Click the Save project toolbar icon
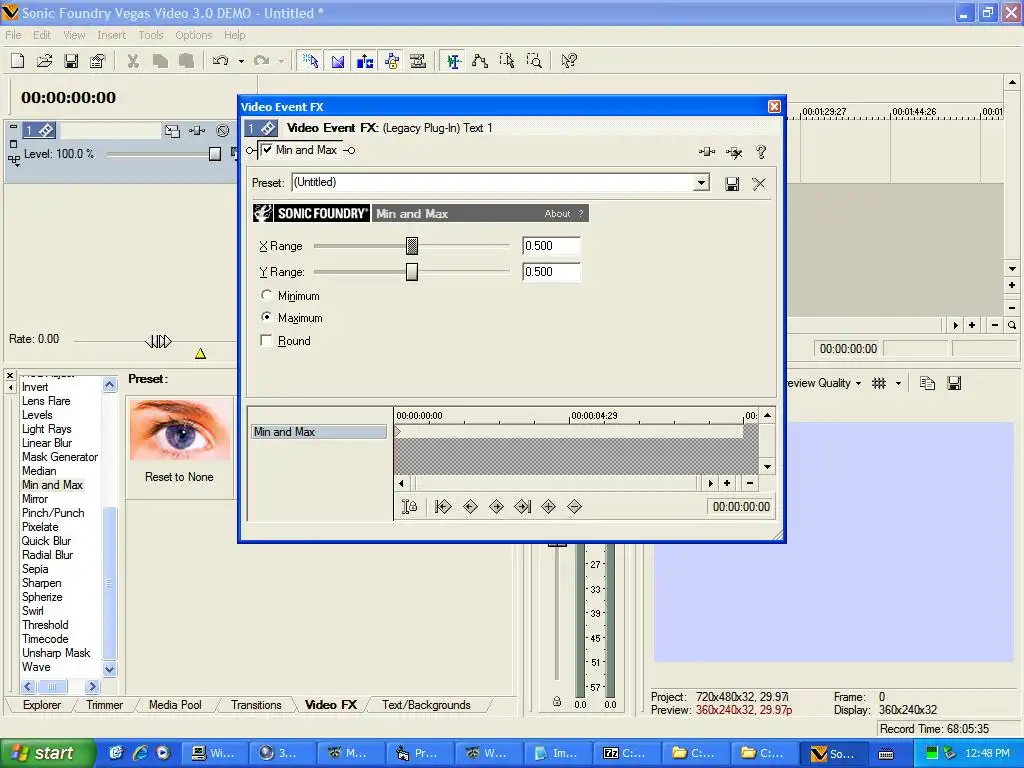Image resolution: width=1024 pixels, height=768 pixels. (71, 61)
